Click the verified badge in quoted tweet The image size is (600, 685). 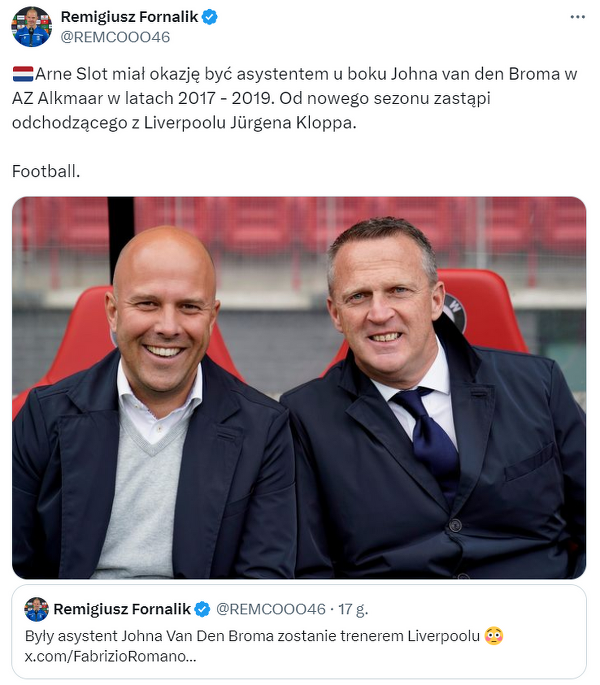pyautogui.click(x=201, y=610)
